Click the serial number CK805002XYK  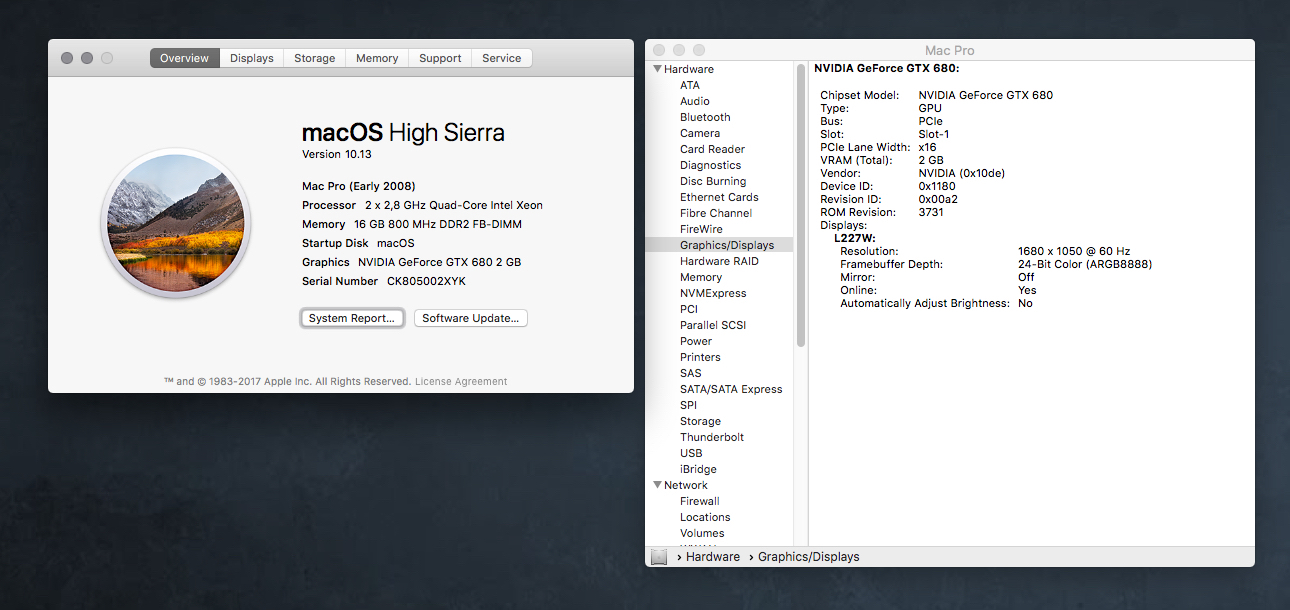pos(426,281)
